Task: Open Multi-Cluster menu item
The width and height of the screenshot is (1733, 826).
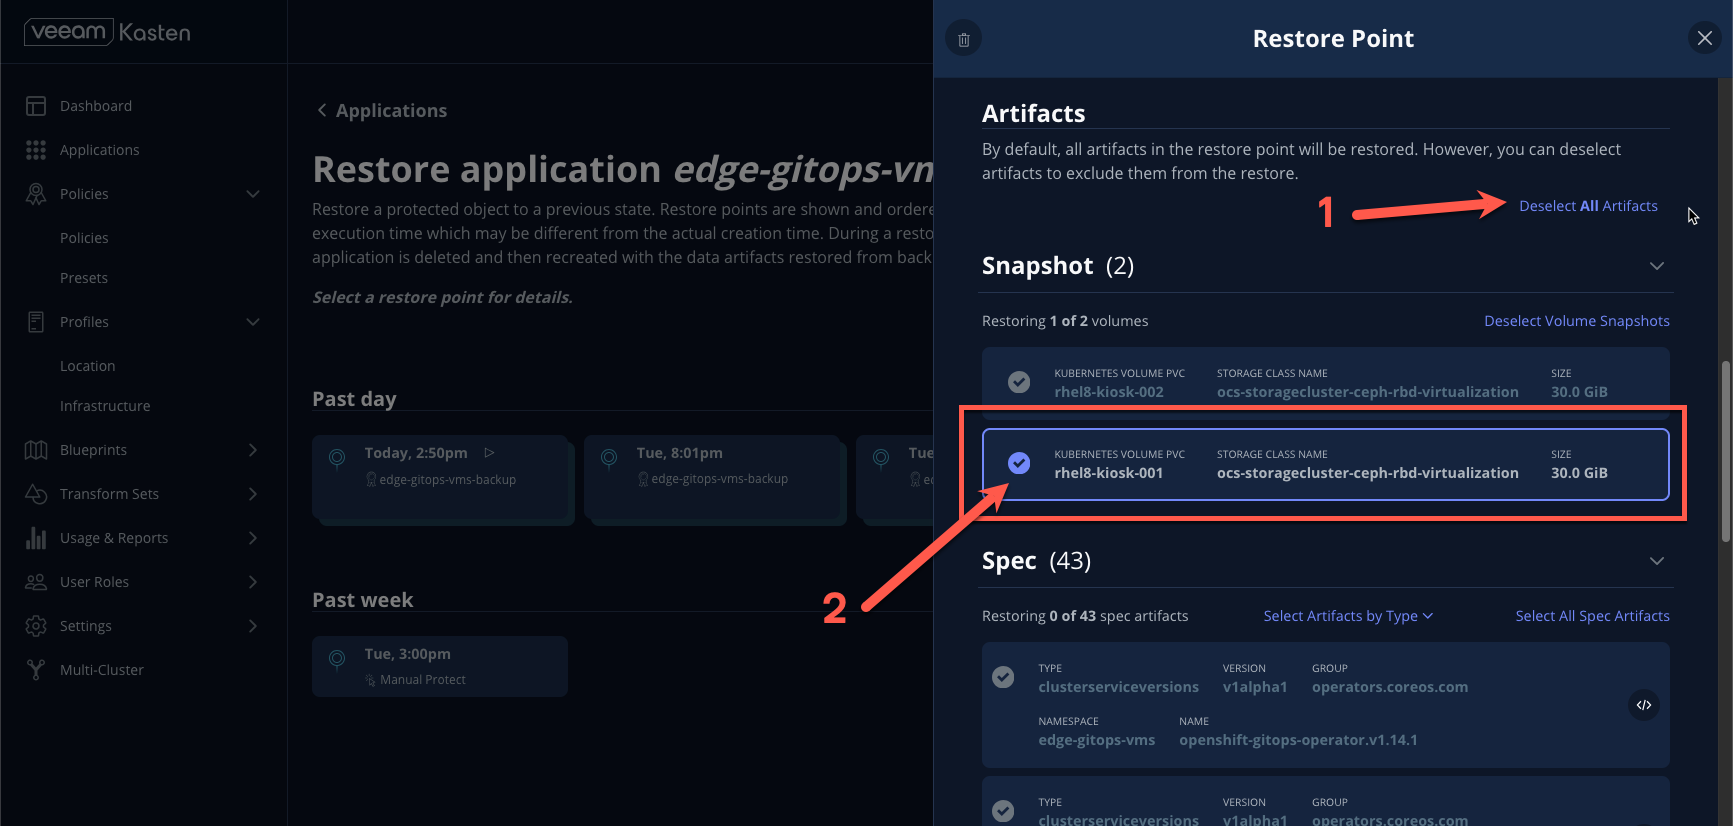Action: [102, 670]
